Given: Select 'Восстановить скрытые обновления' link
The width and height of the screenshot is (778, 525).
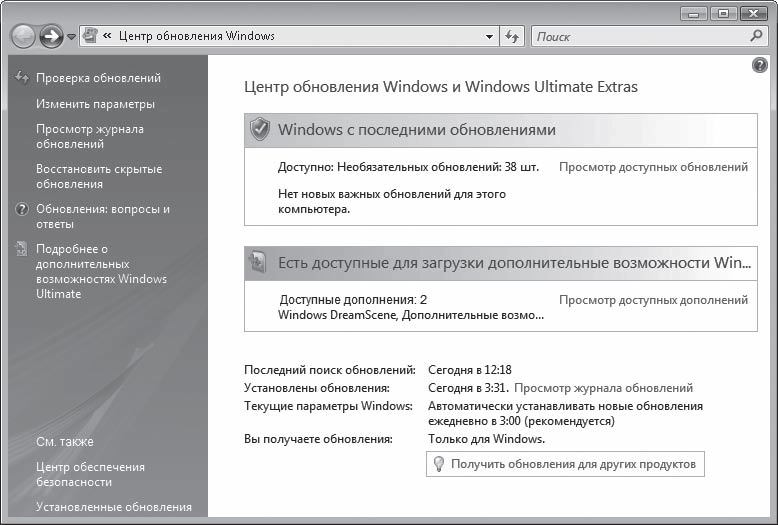Looking at the screenshot, I should coord(98,176).
